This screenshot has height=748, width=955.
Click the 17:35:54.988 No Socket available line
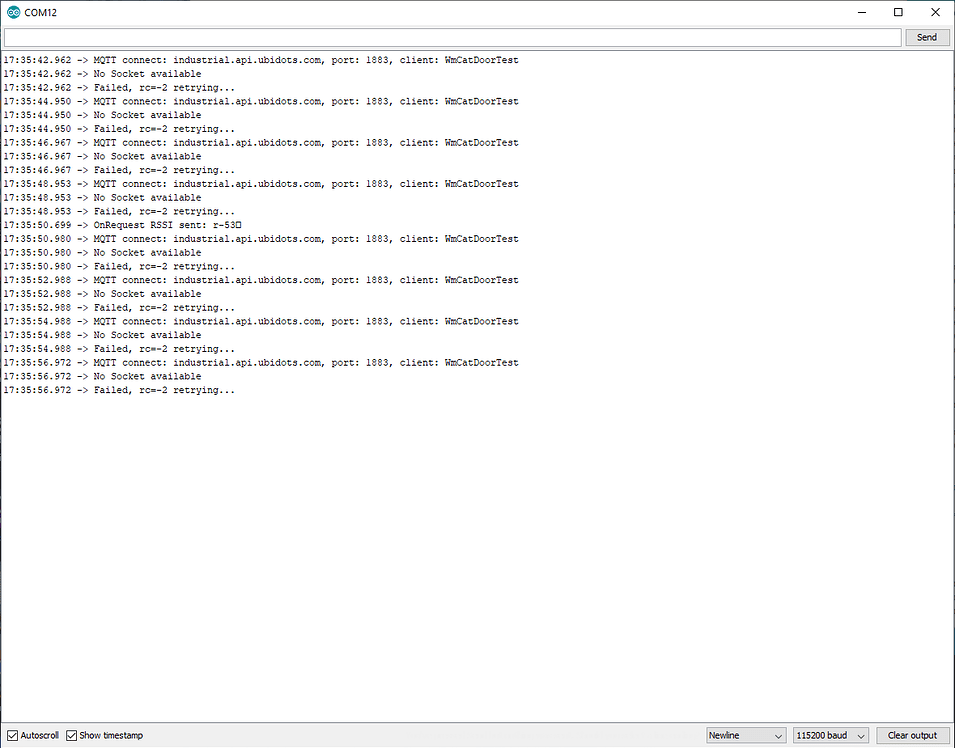[x=102, y=335]
